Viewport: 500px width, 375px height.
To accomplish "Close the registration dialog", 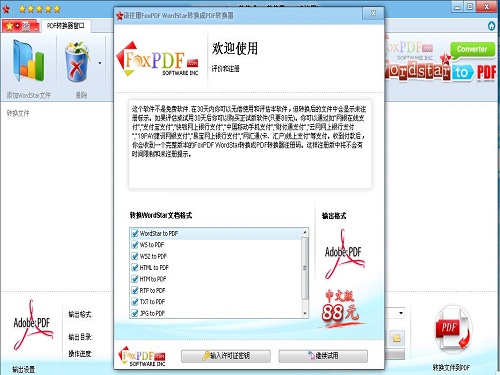I will [x=373, y=13].
